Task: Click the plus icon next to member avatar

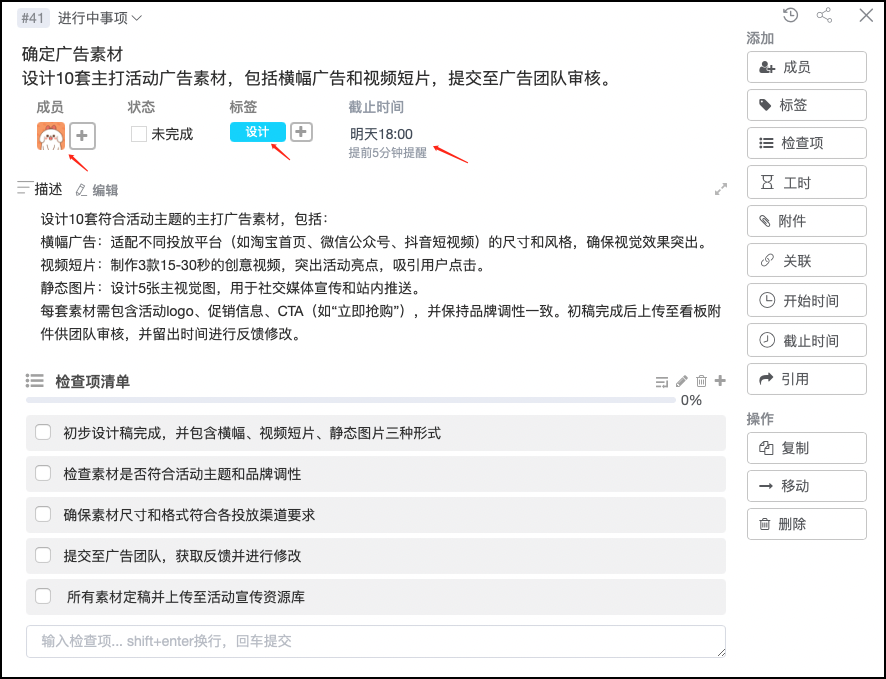Action: point(82,135)
